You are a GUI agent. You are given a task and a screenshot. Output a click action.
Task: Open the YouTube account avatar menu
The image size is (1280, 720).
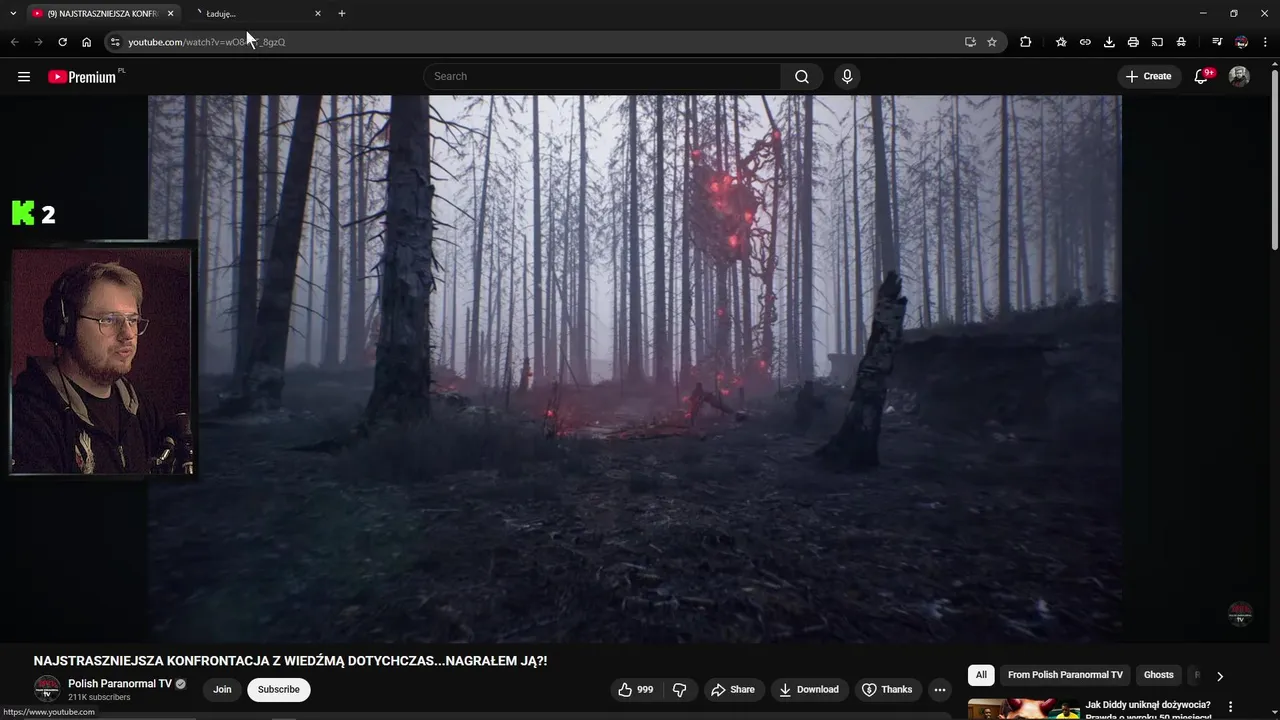point(1239,76)
